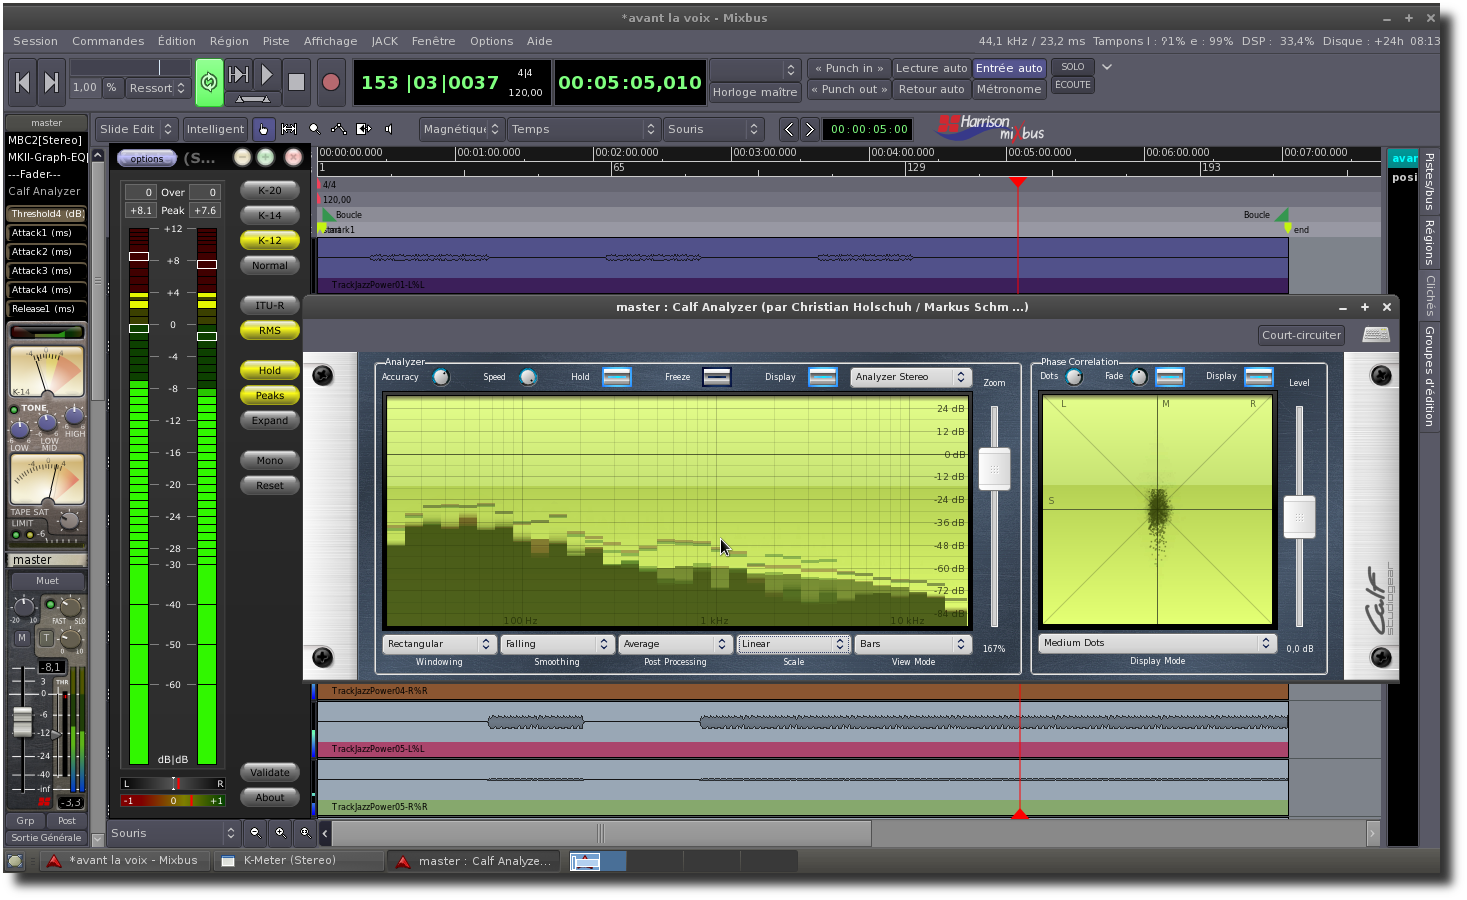This screenshot has width=1467, height=900.
Task: Toggle Display switch in Phase Correlation
Action: 1258,377
